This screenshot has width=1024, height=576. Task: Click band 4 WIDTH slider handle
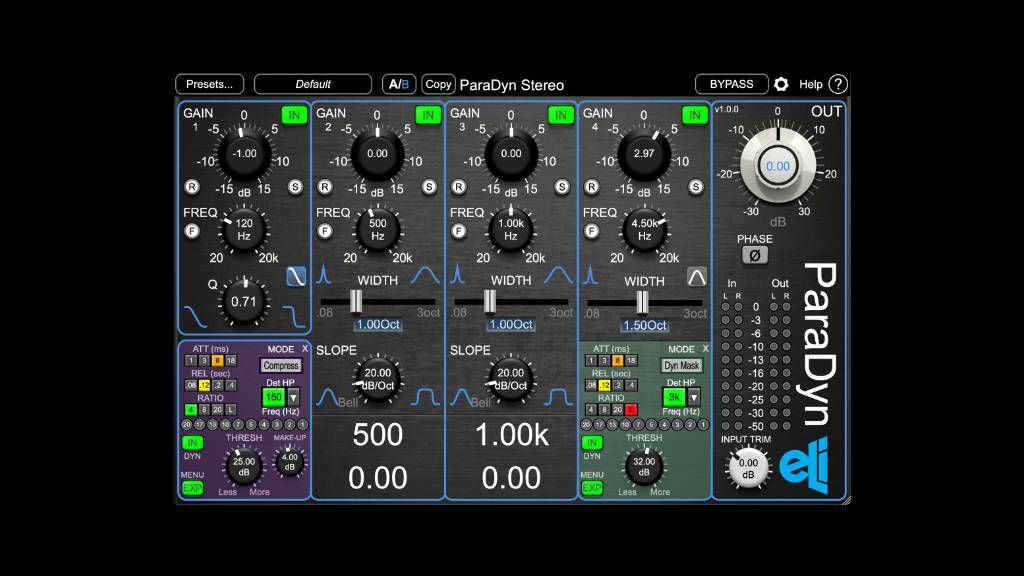pos(643,302)
